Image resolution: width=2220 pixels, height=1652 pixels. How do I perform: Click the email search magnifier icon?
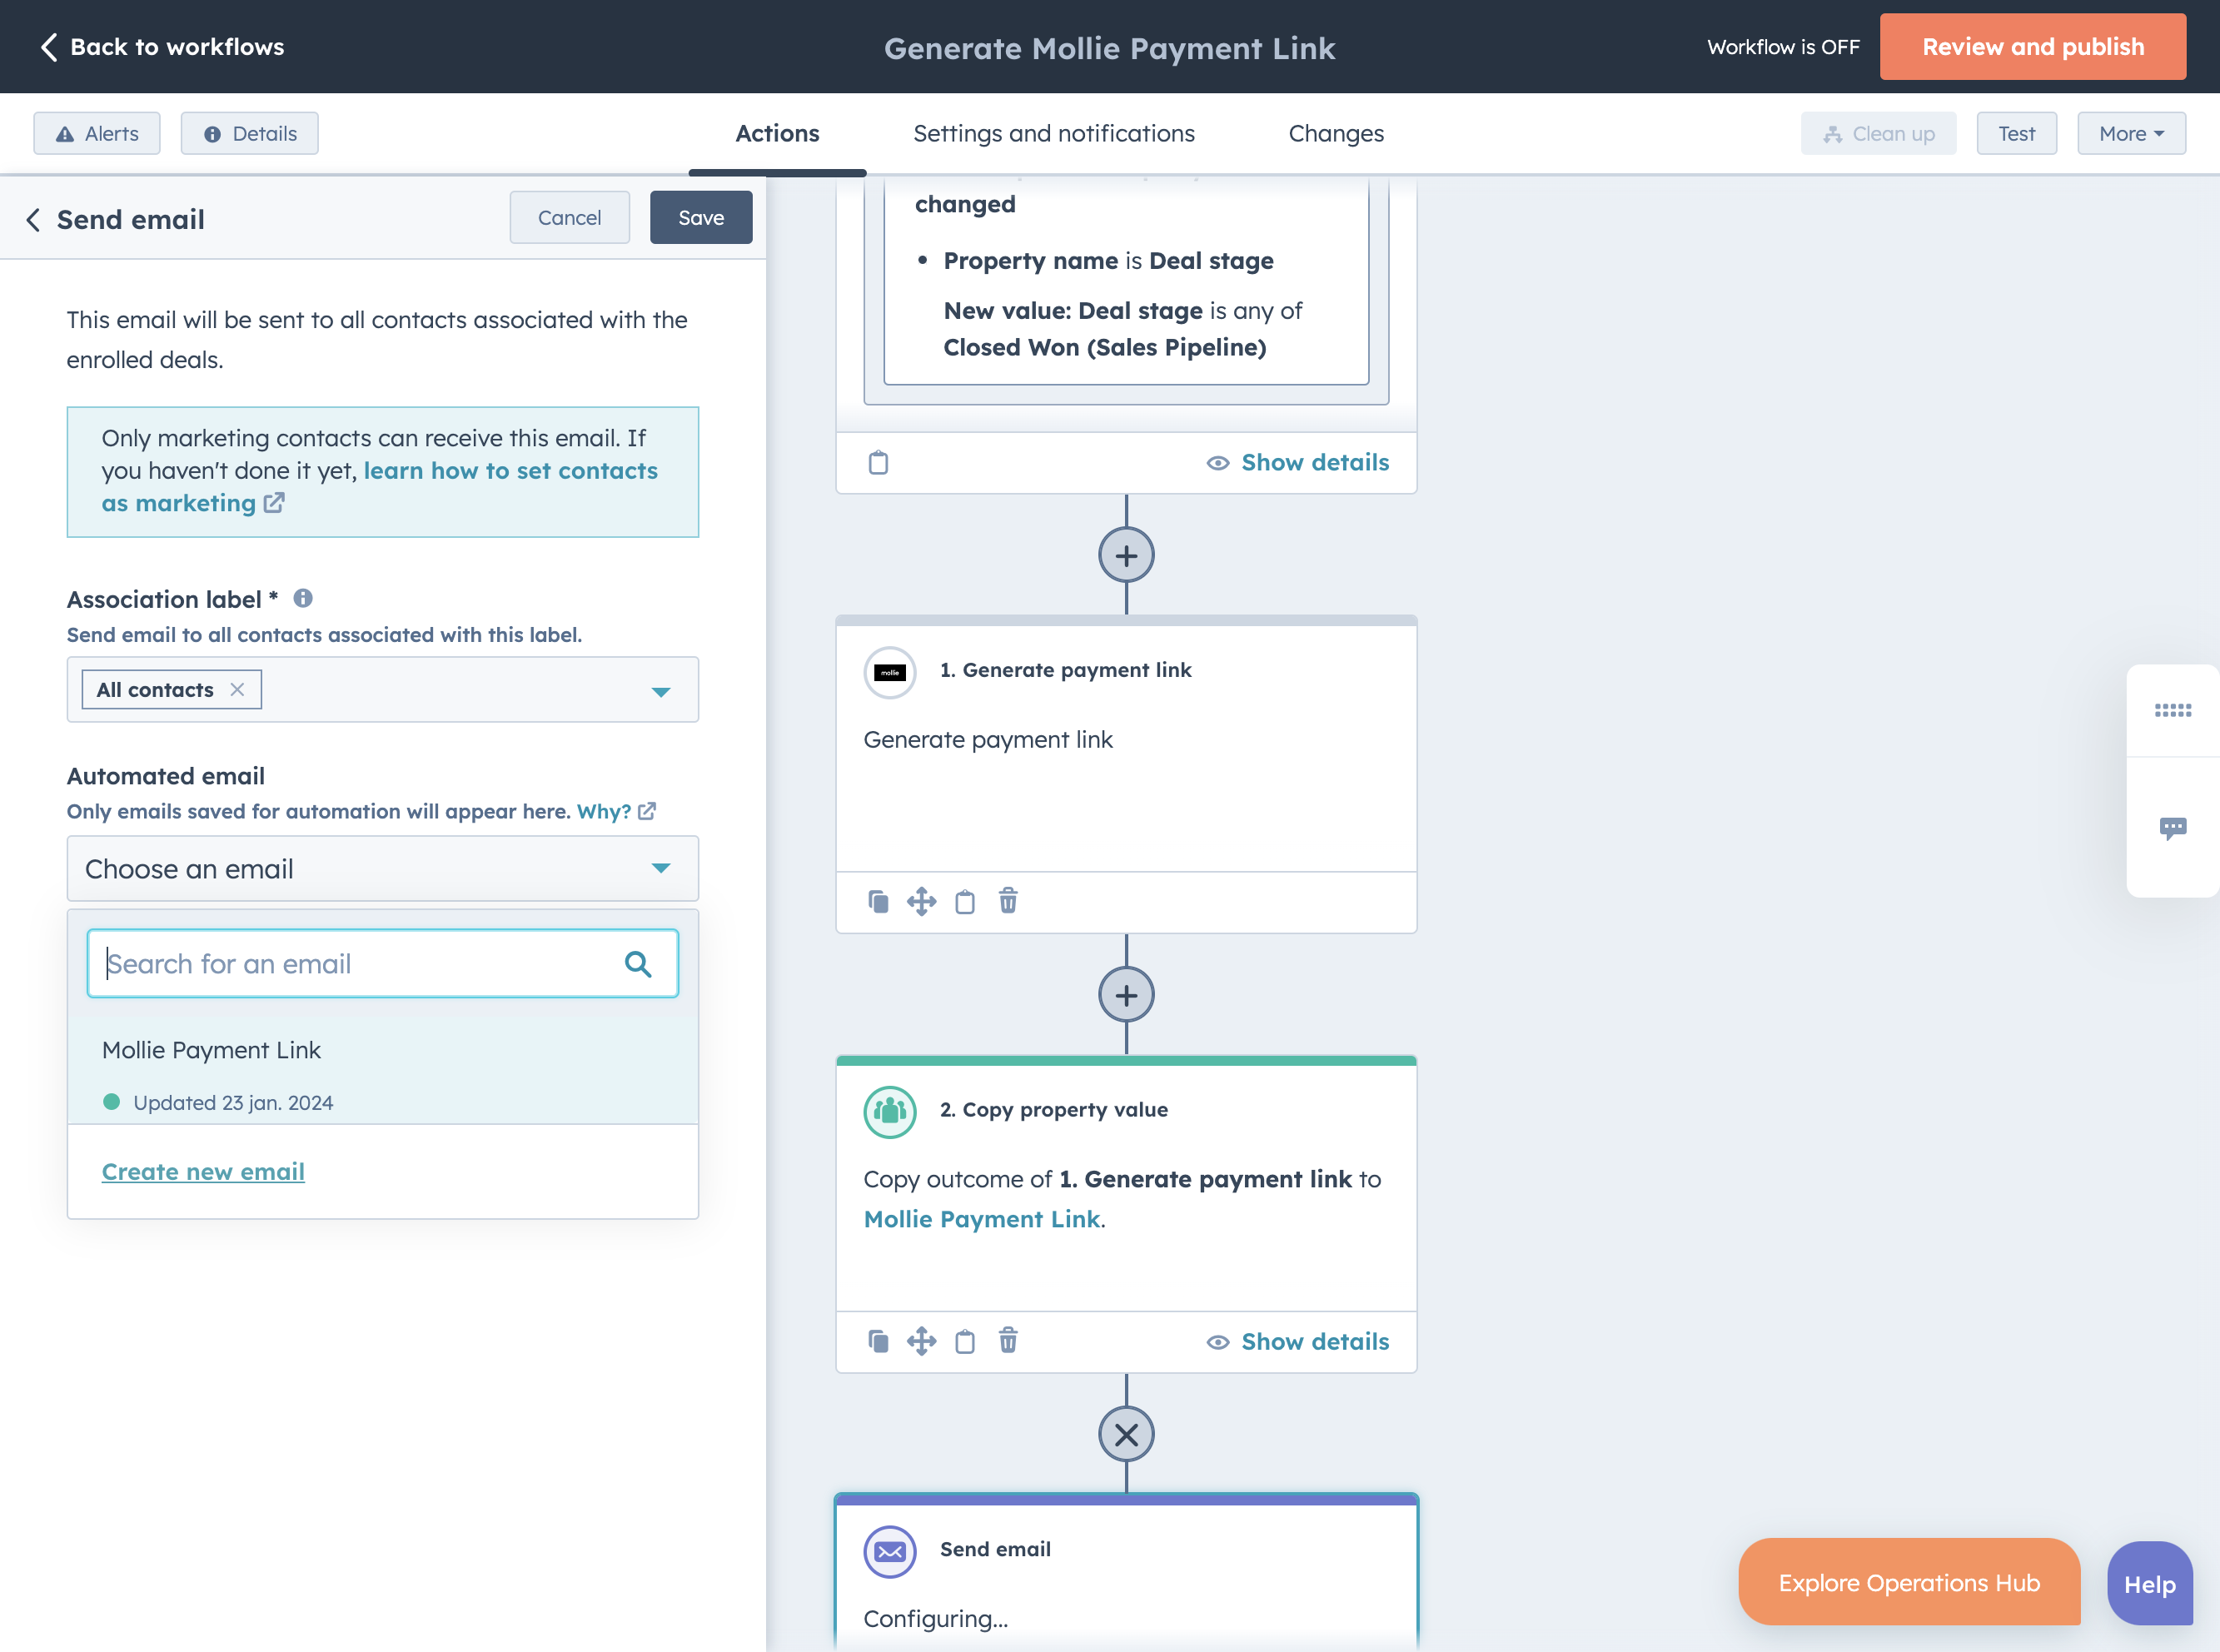point(638,963)
